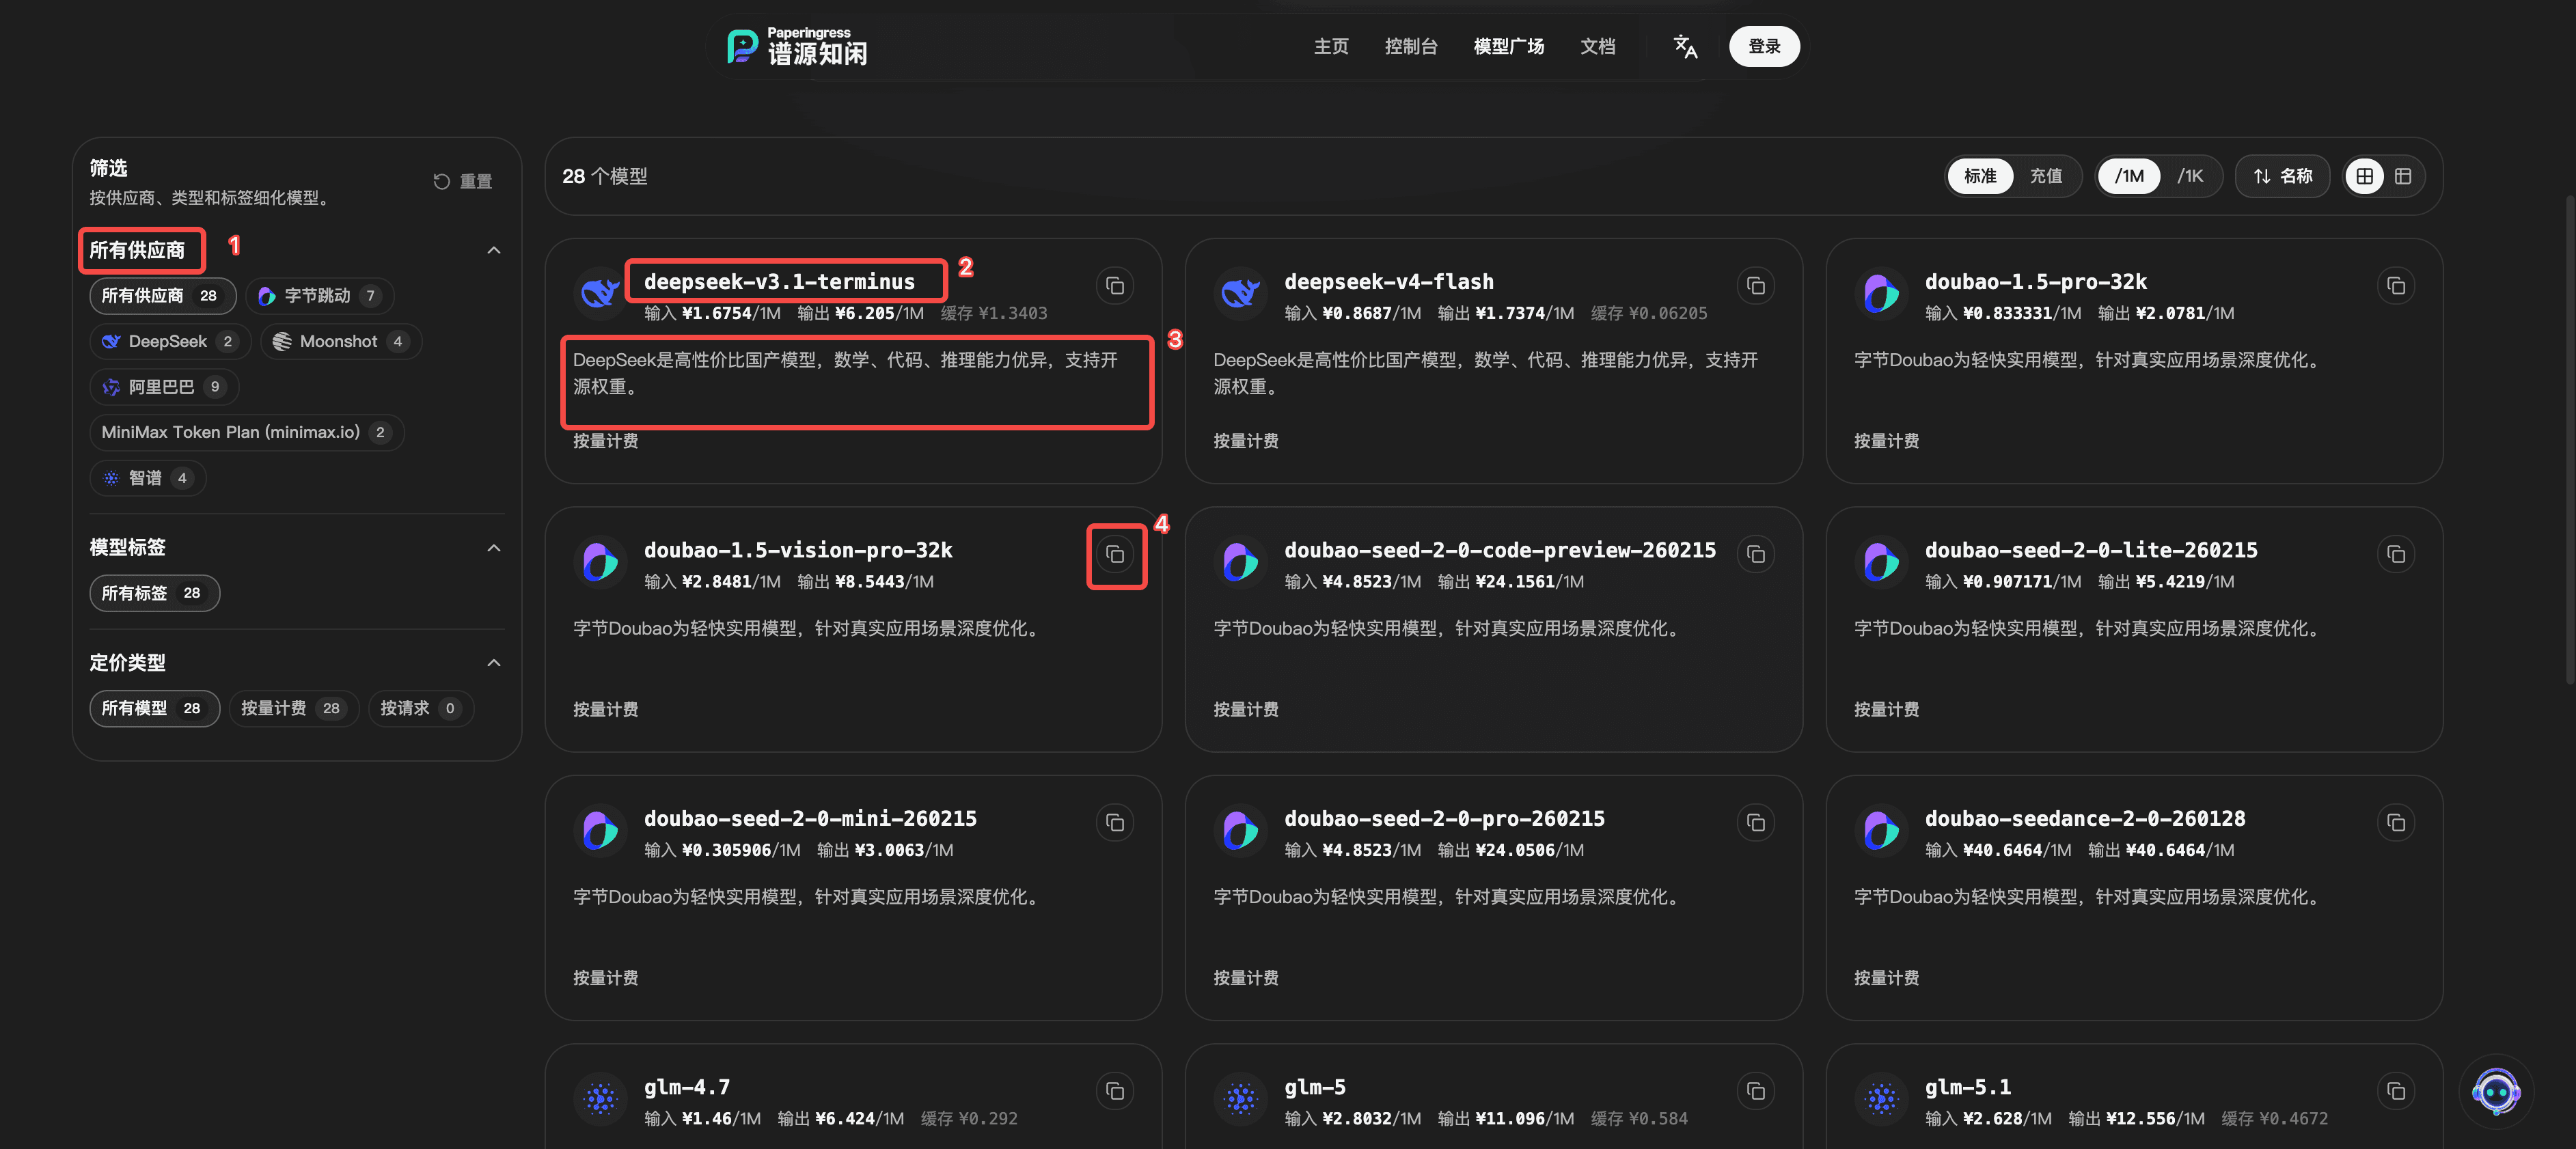Filter by 阿里巴巴 provider
The height and width of the screenshot is (1149, 2576).
point(164,387)
